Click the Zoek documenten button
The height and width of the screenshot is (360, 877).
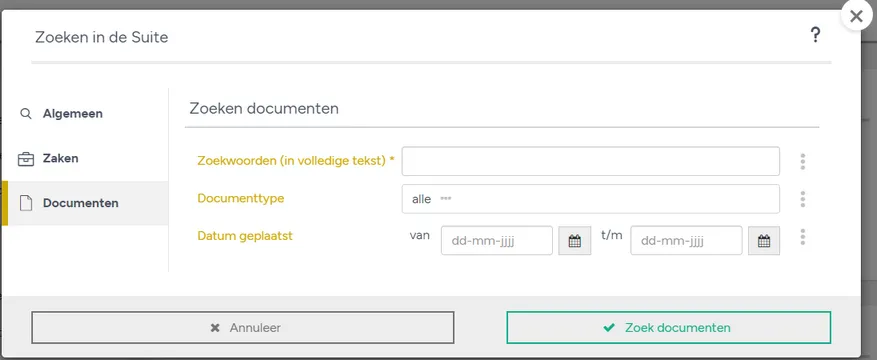pos(669,328)
